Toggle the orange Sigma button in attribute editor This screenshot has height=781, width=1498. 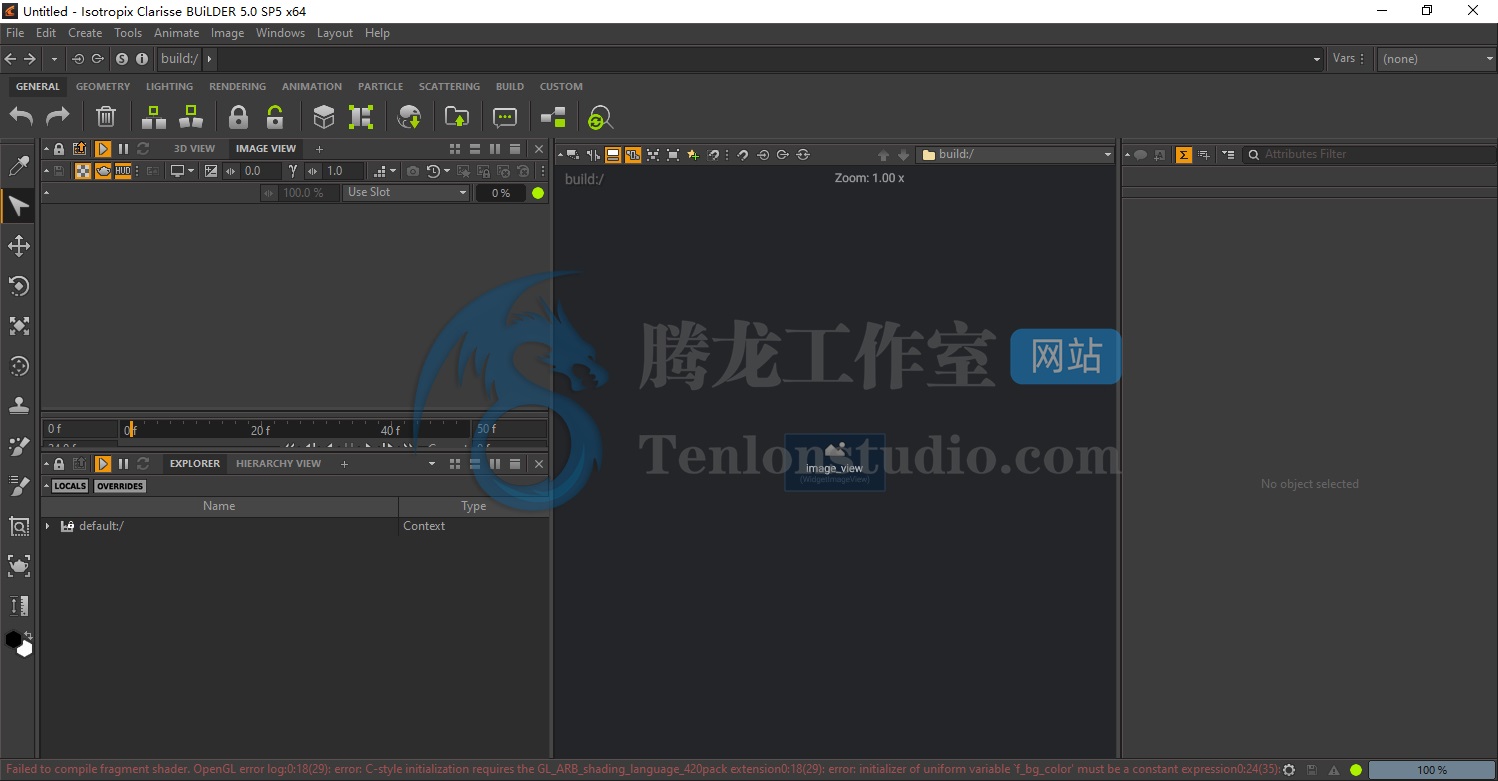point(1184,155)
